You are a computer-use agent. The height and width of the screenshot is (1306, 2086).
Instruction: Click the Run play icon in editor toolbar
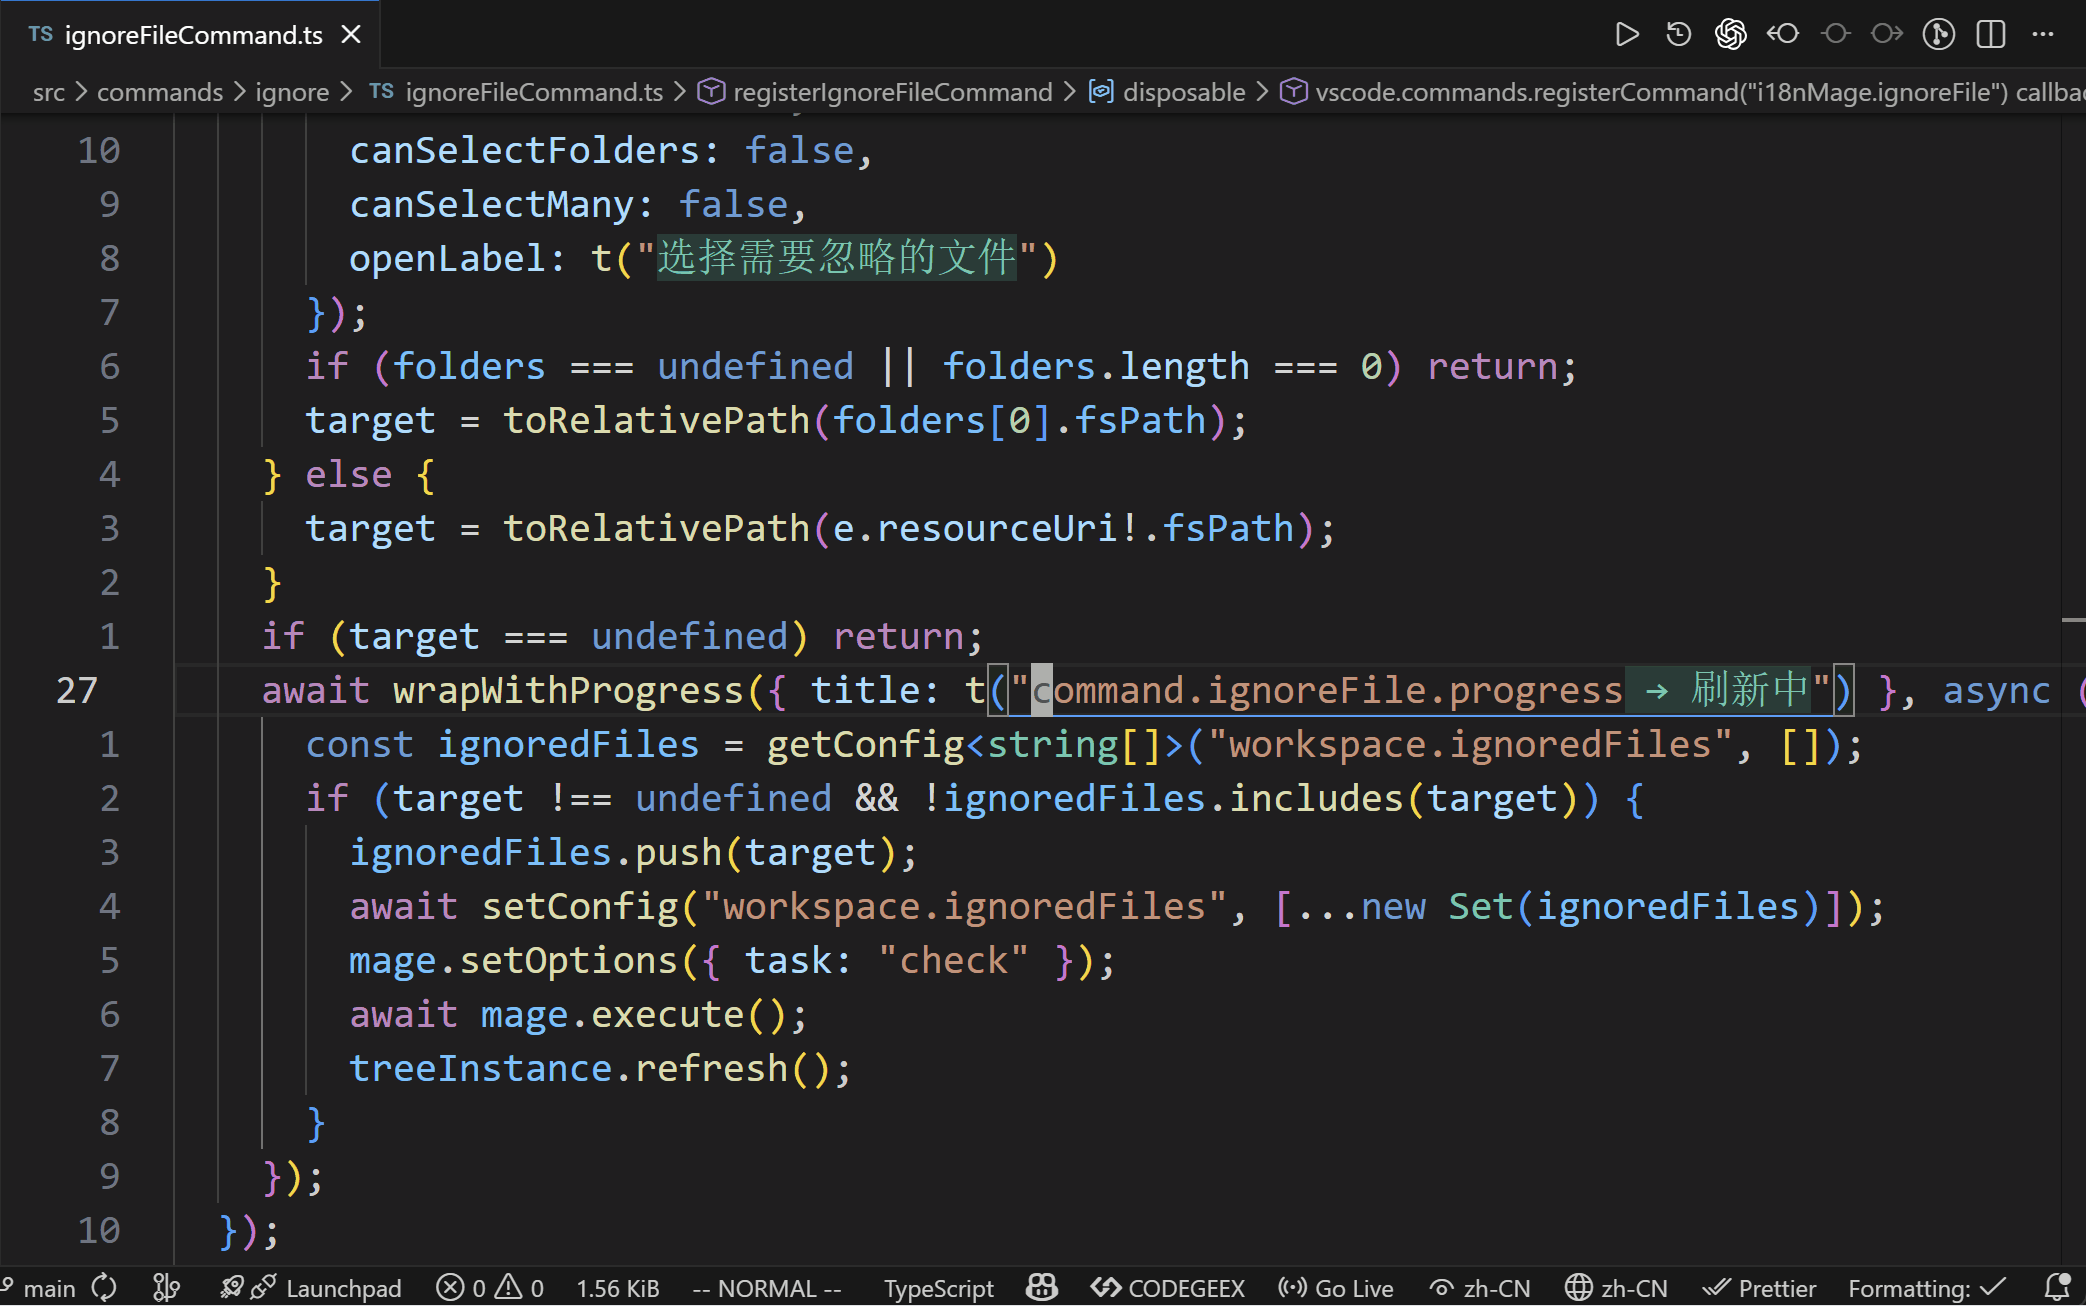[1626, 35]
